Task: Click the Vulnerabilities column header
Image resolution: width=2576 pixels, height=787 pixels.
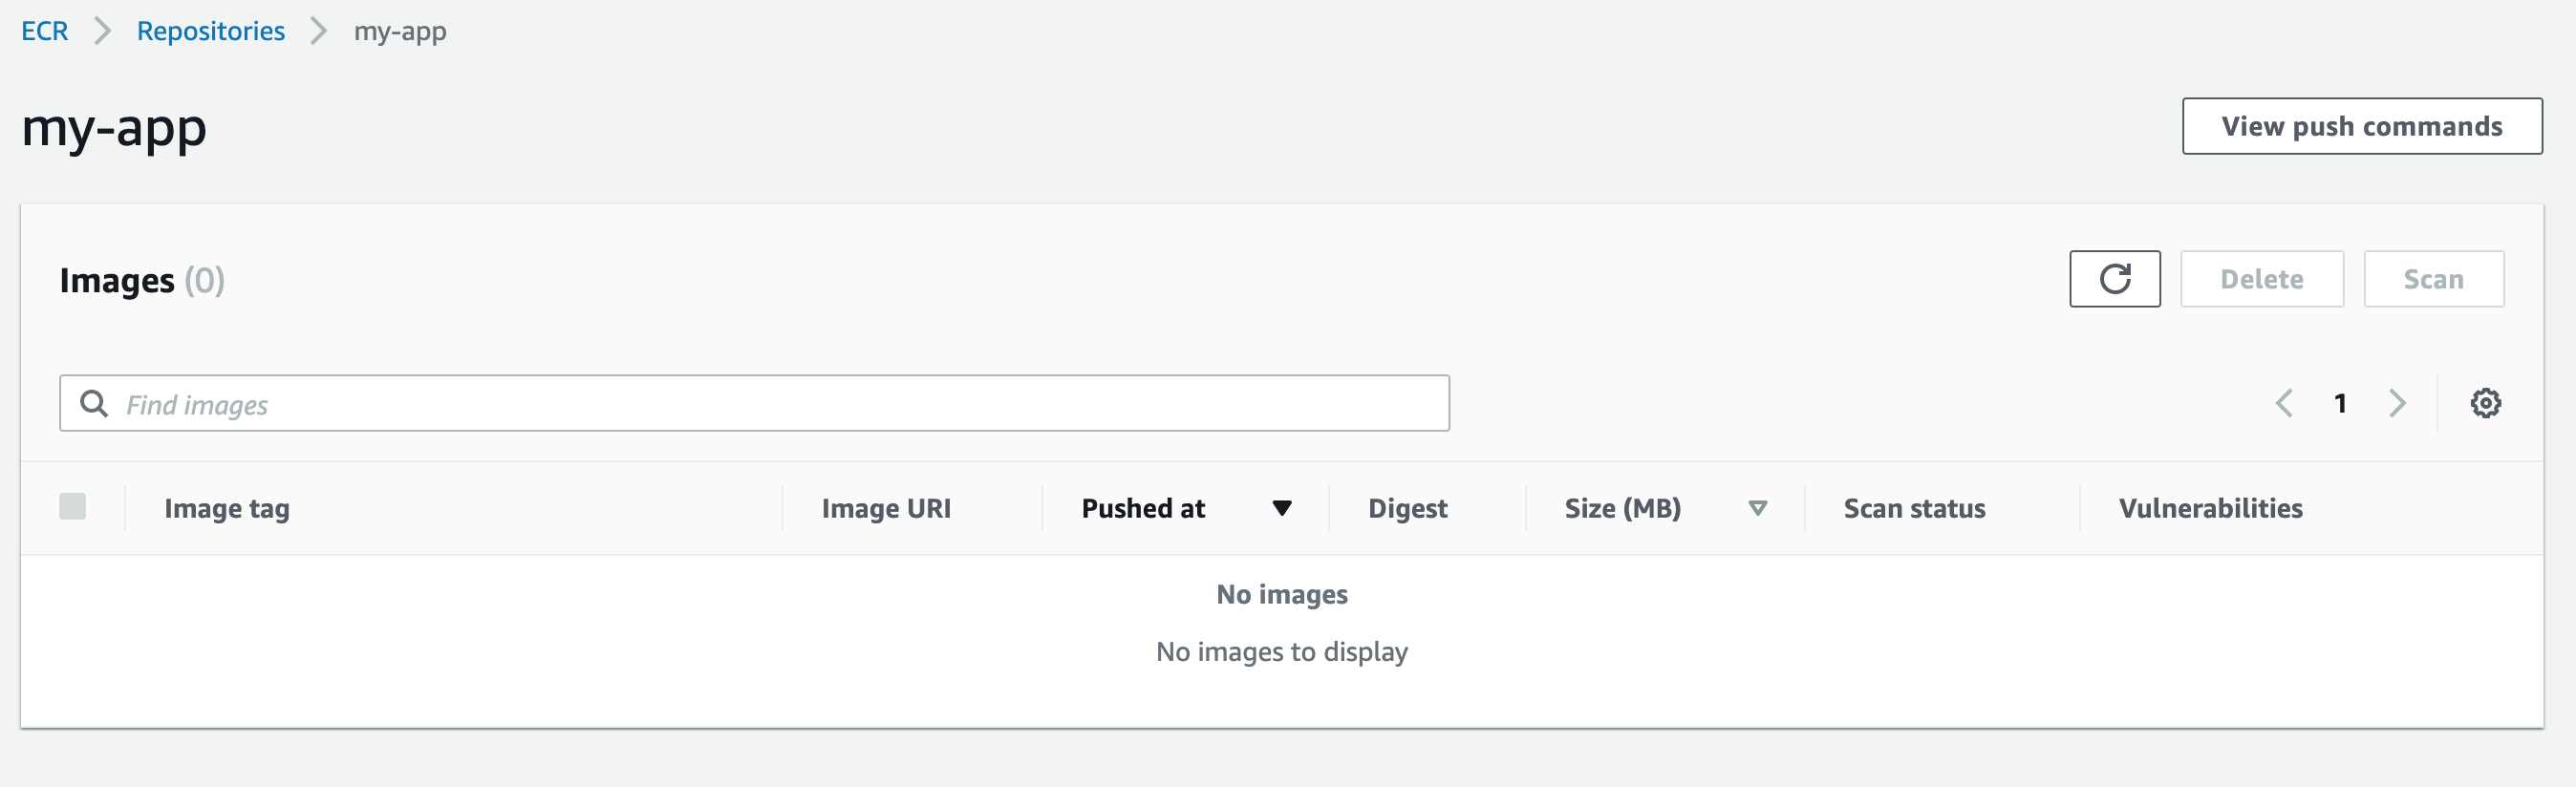Action: [x=2210, y=508]
